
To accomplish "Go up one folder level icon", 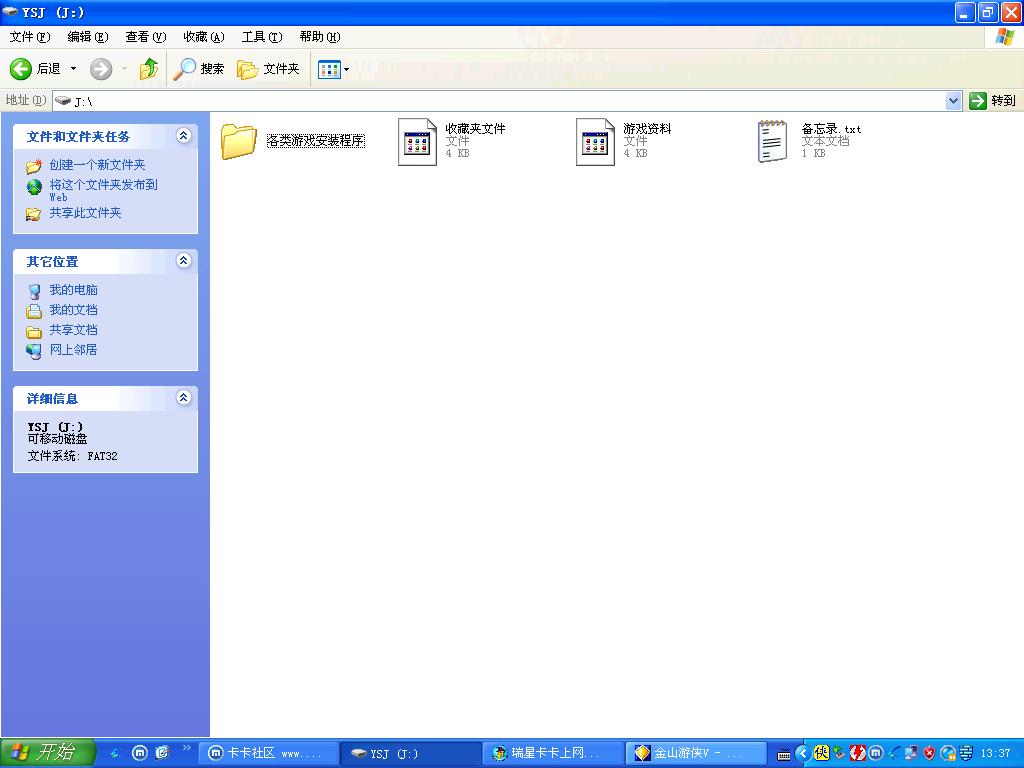I will [149, 69].
